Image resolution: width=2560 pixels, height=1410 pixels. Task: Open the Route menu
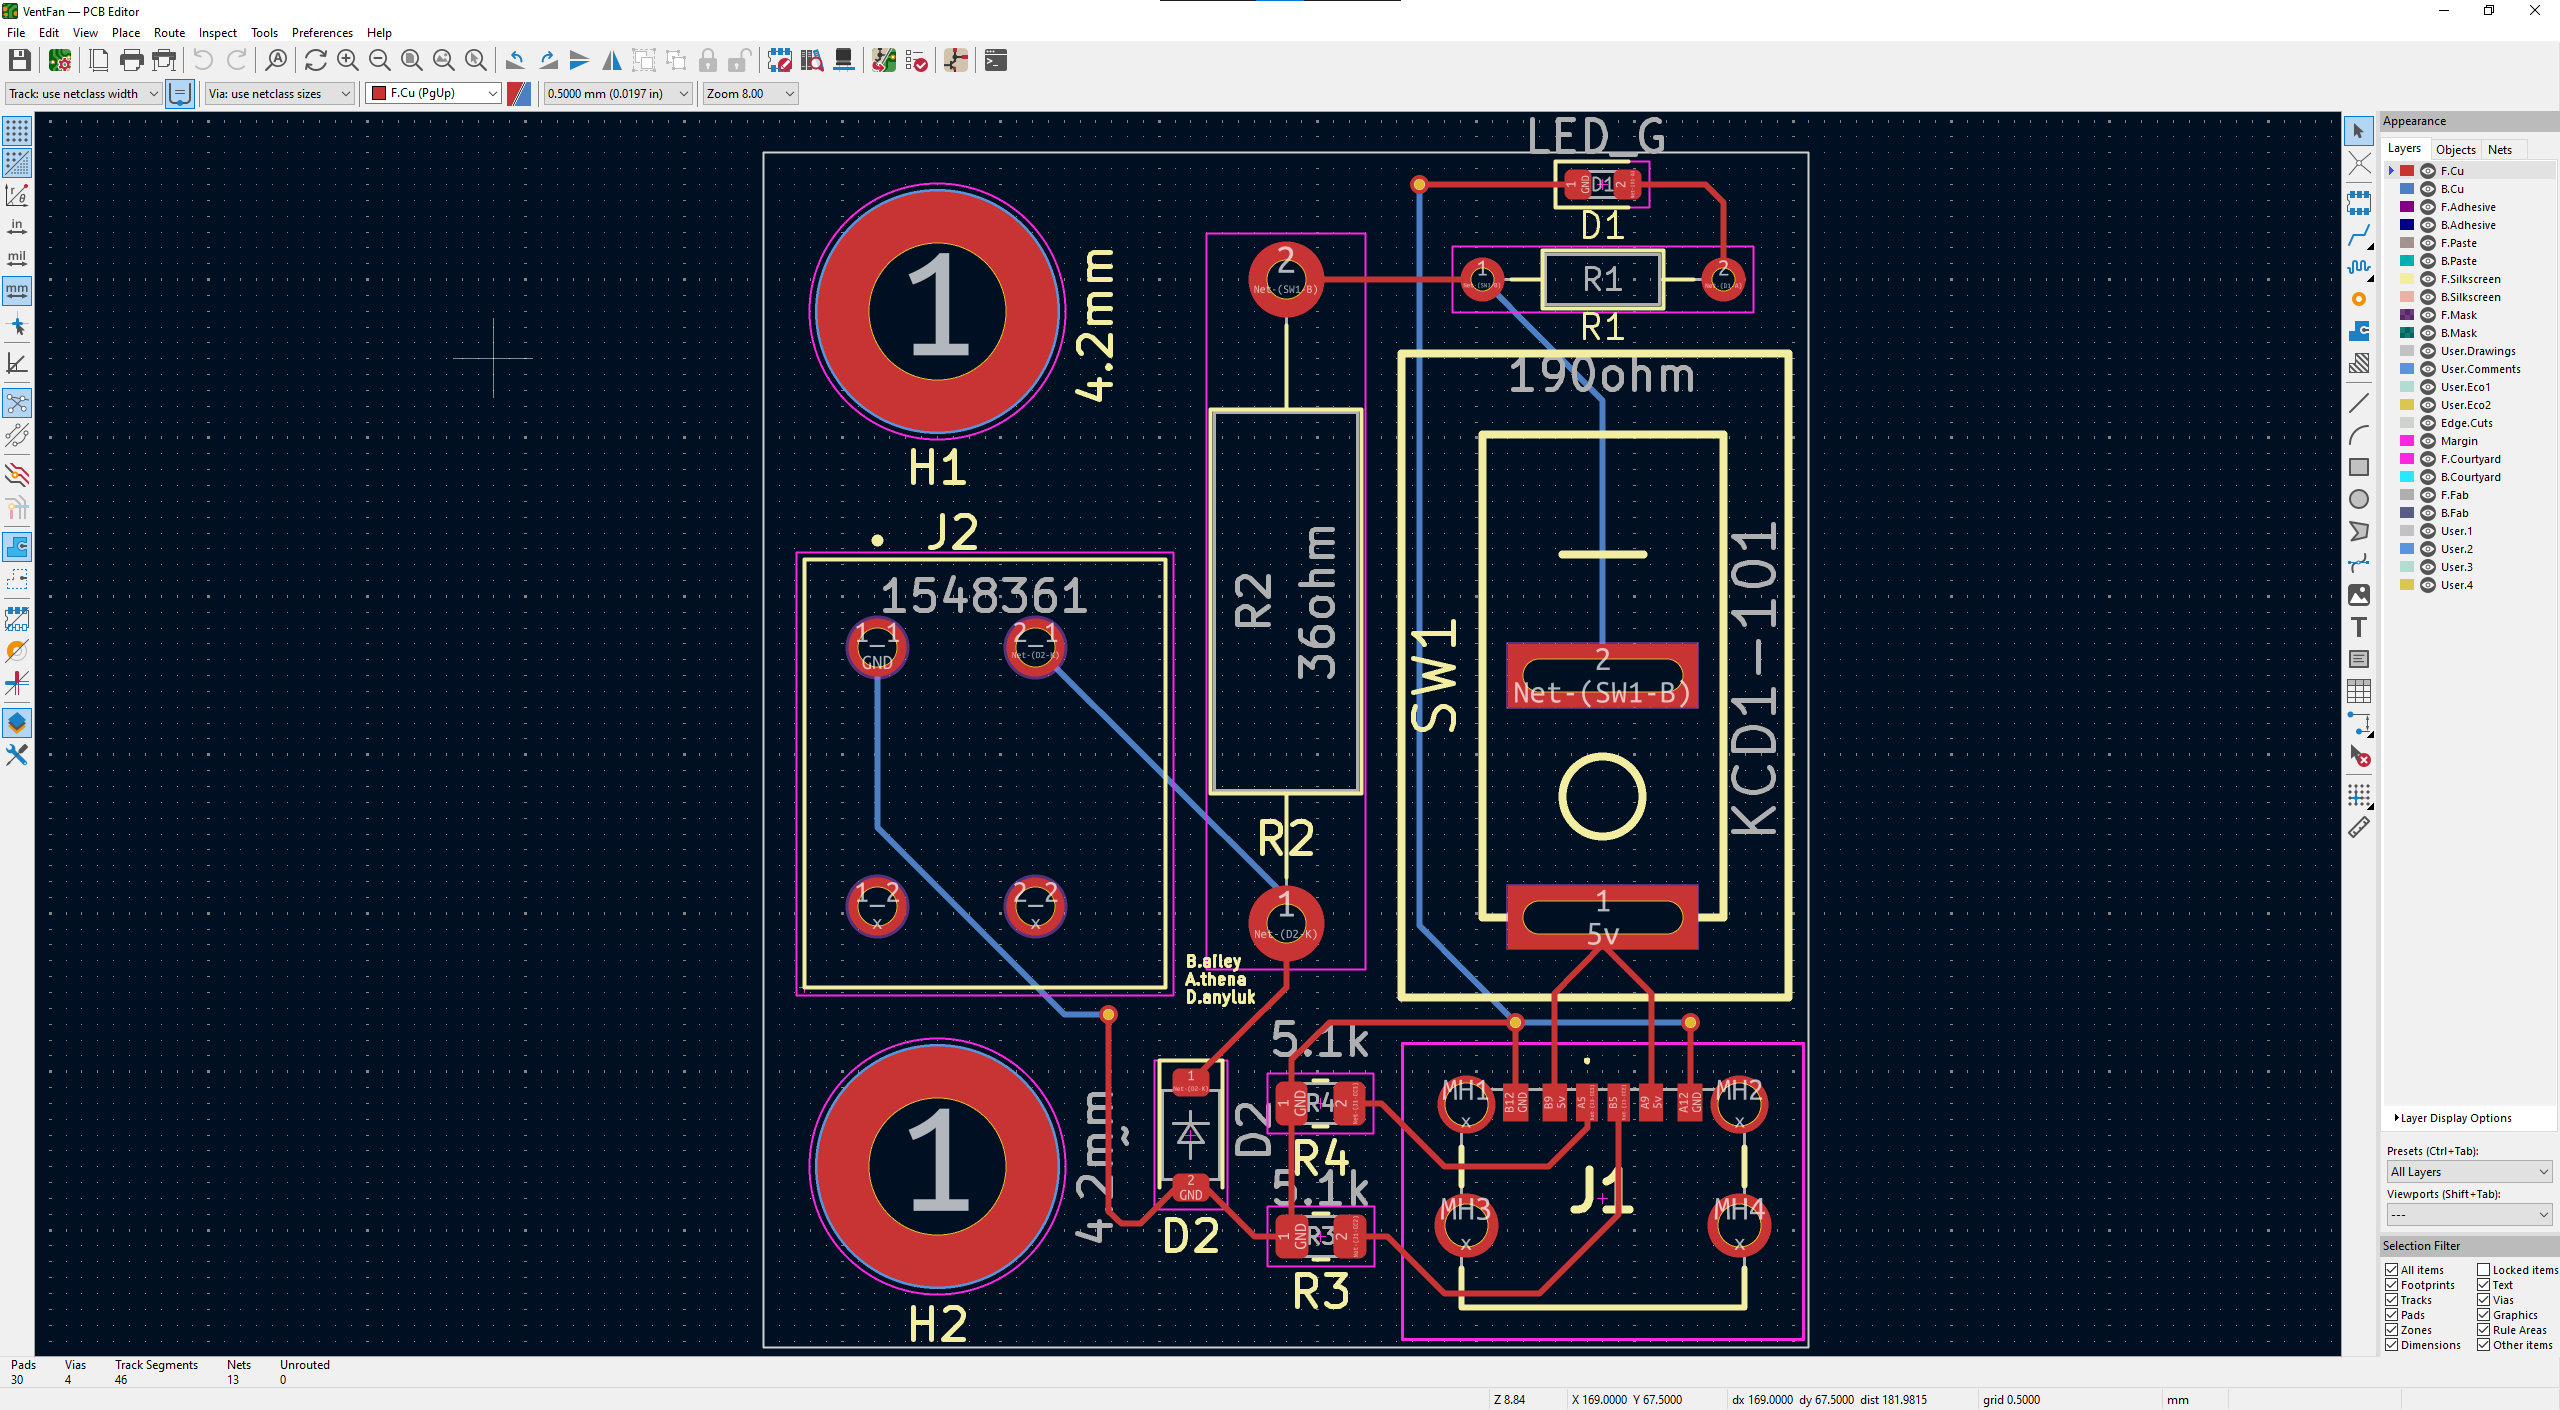[169, 32]
